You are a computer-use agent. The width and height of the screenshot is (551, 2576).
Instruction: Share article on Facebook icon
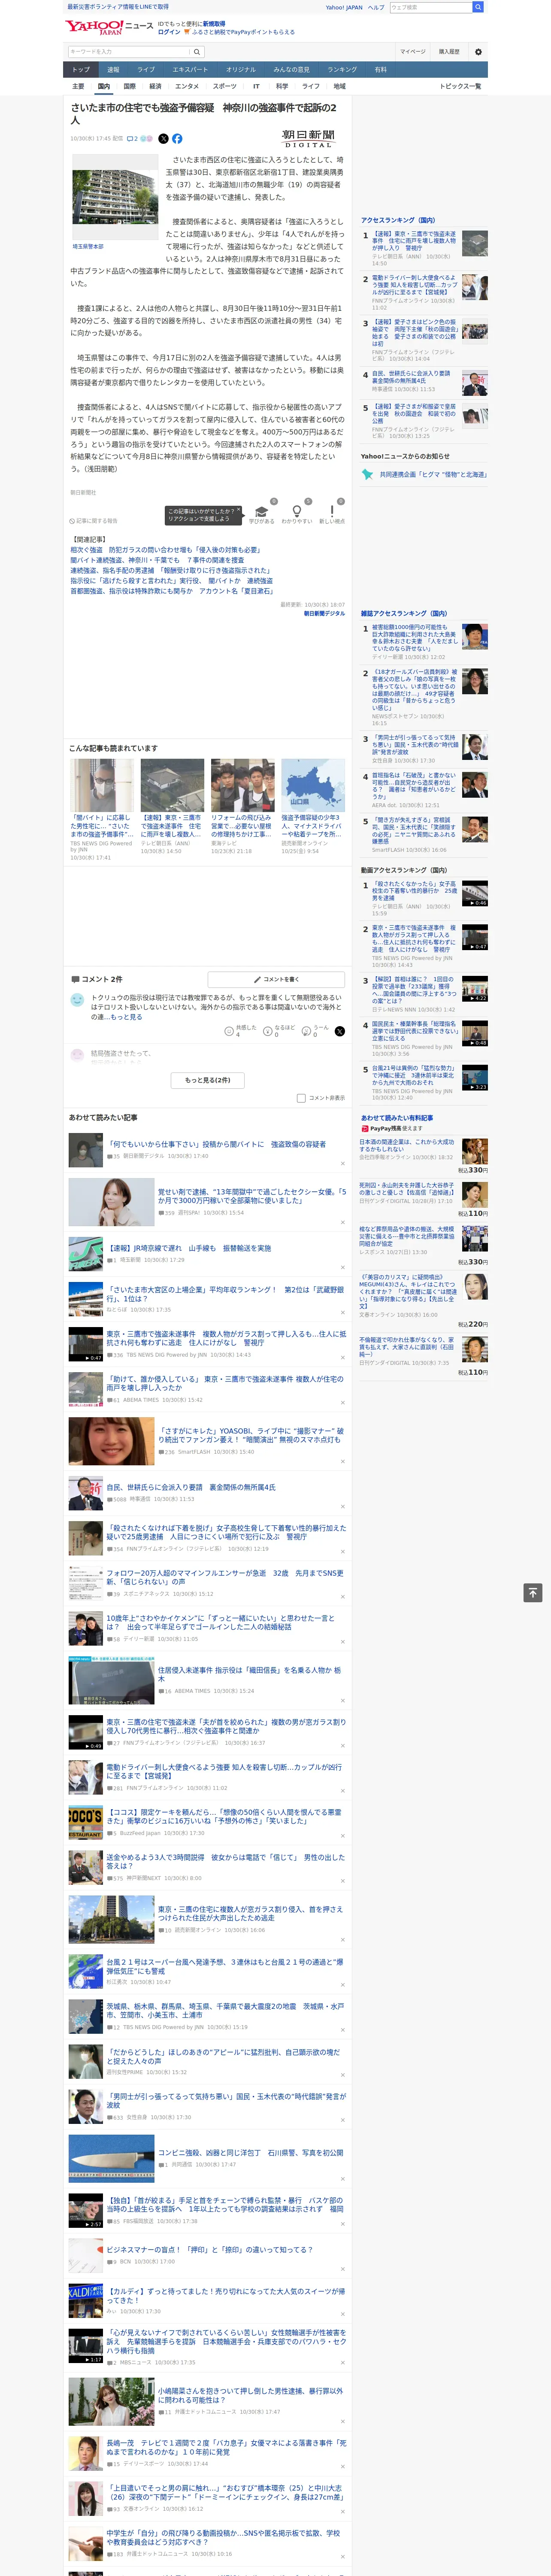(177, 139)
